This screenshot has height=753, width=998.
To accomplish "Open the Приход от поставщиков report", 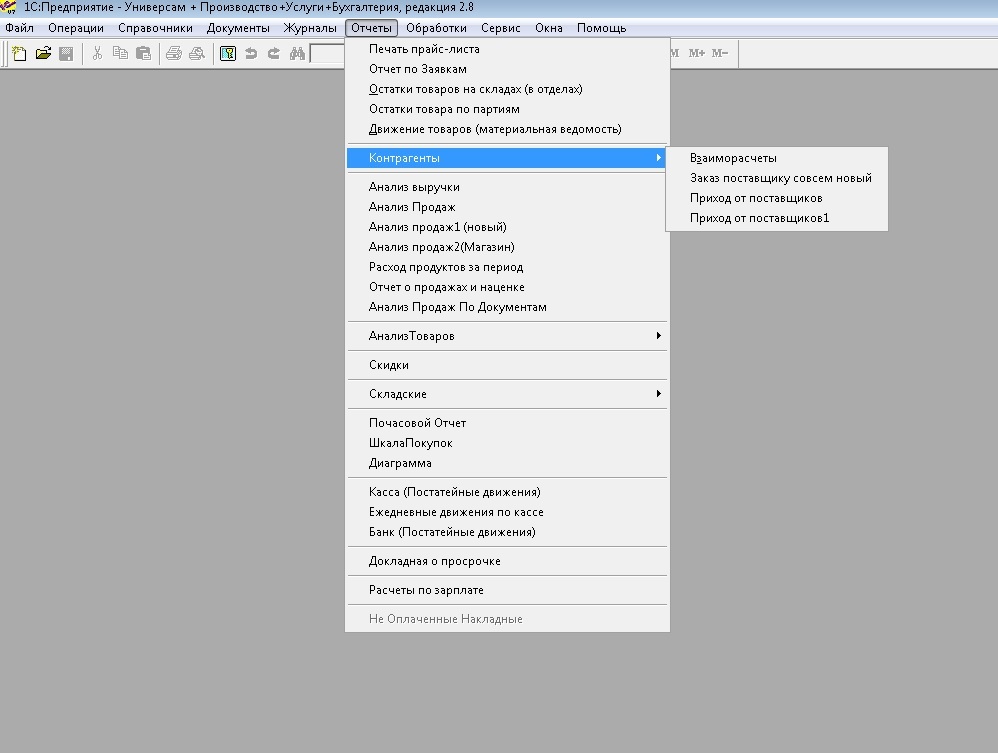I will tap(777, 198).
